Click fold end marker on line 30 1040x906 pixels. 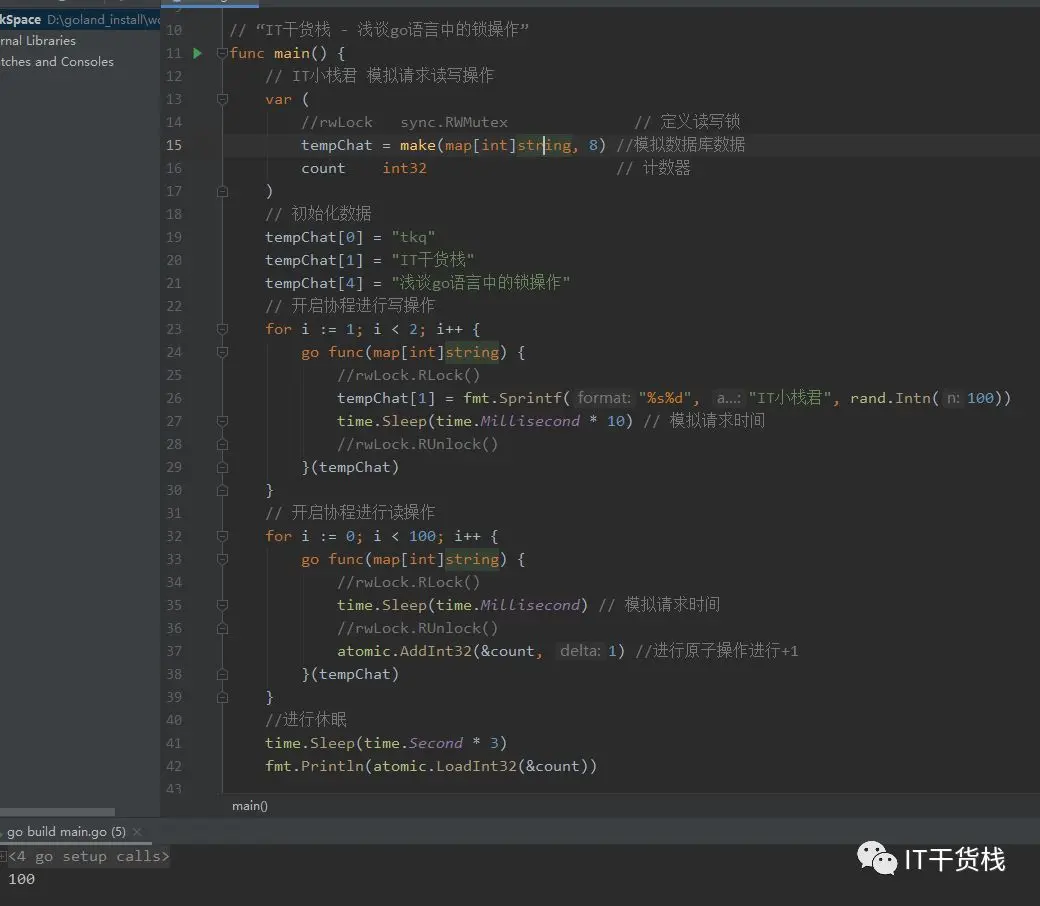222,490
